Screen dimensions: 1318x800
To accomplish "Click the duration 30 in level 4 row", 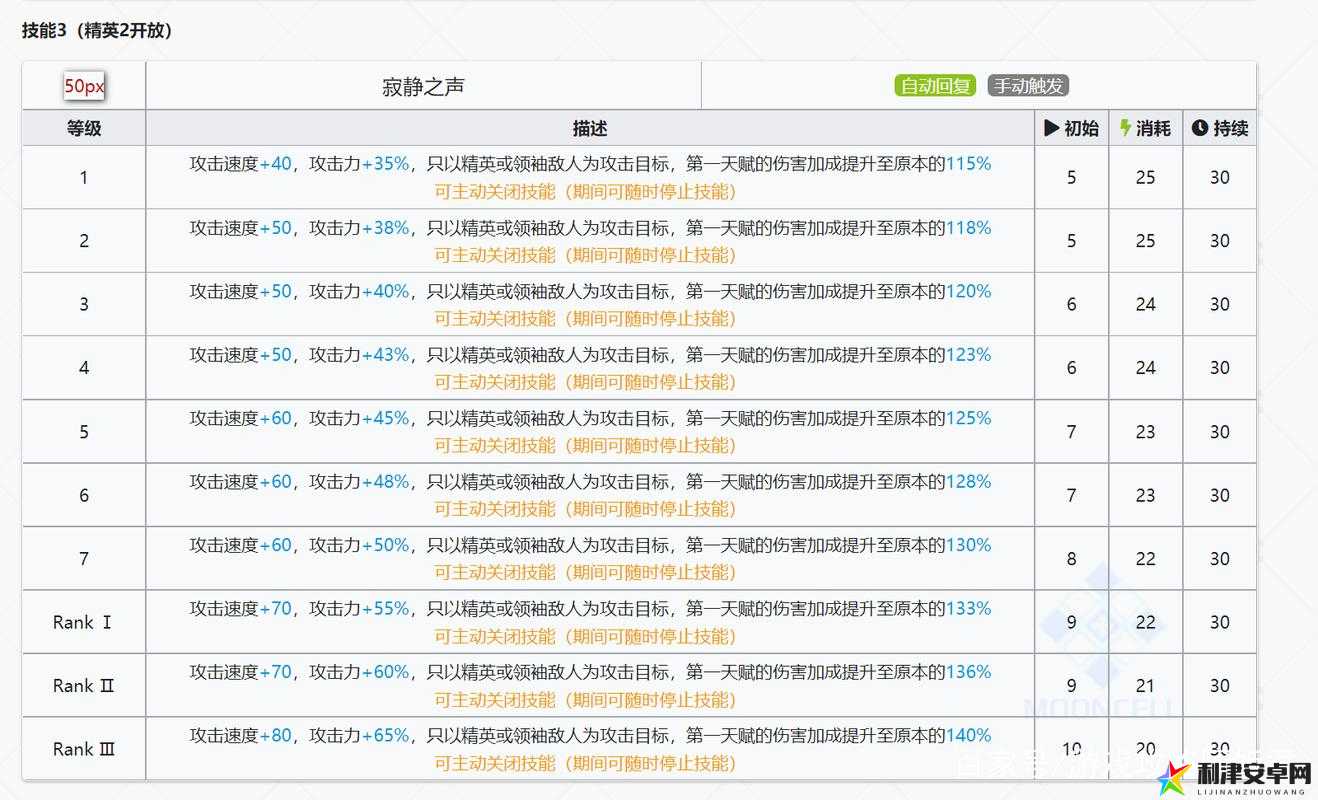I will (1219, 368).
